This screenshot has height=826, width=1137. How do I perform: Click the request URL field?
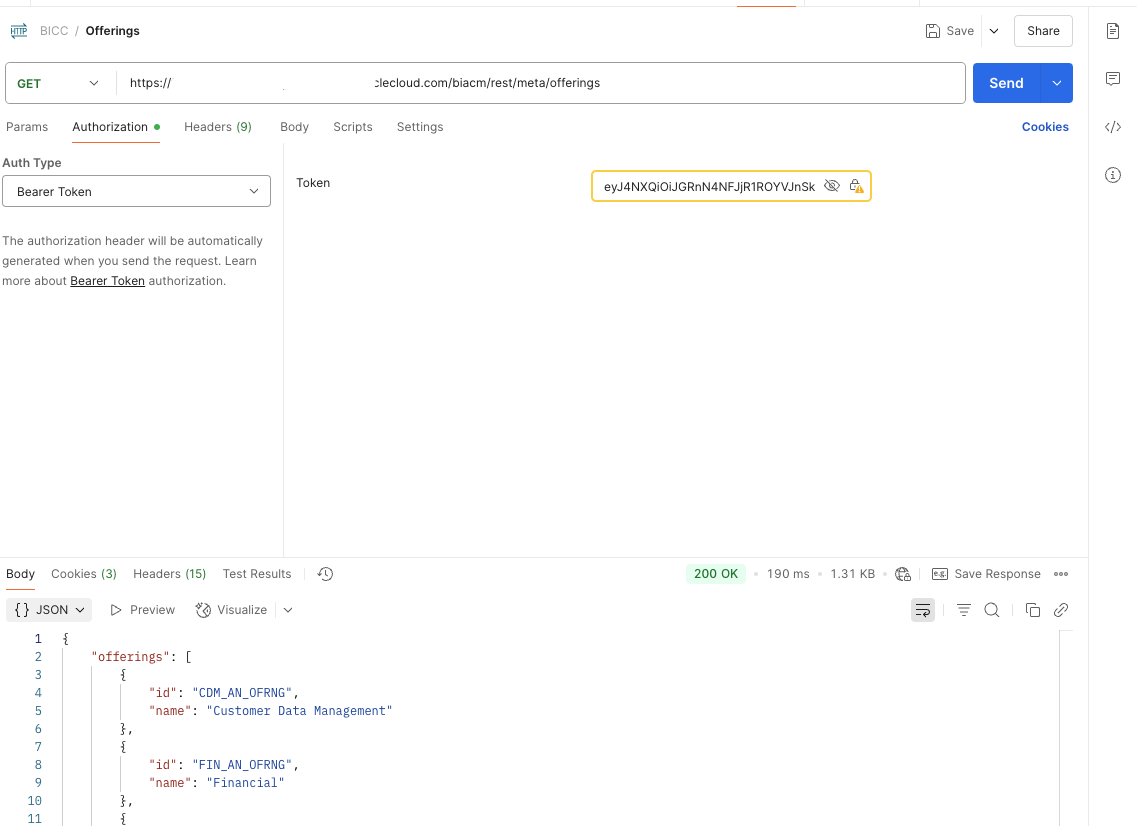(x=540, y=83)
